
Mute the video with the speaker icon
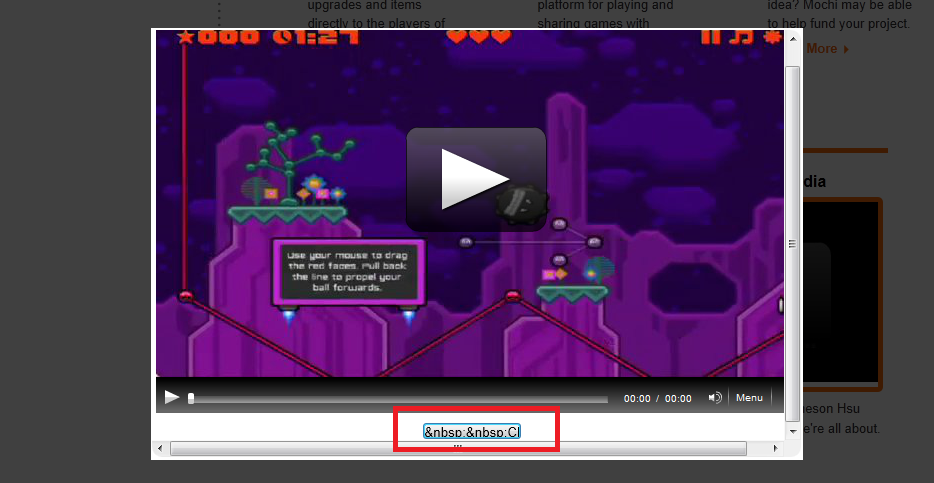pyautogui.click(x=715, y=398)
